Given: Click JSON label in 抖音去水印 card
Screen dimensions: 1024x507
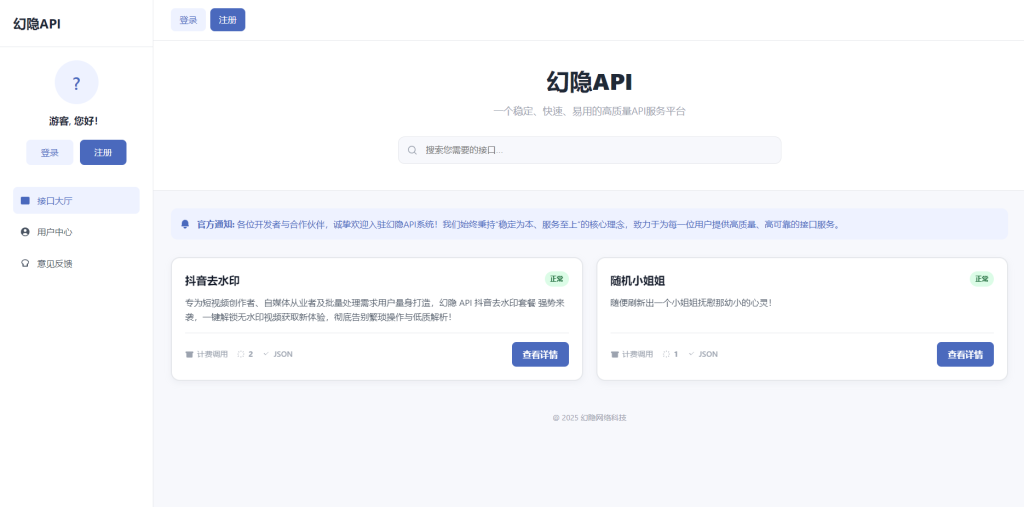Looking at the screenshot, I should (x=283, y=354).
